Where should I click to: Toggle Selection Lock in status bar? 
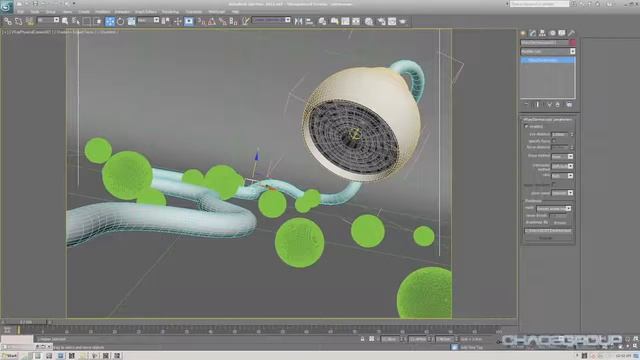coord(362,339)
